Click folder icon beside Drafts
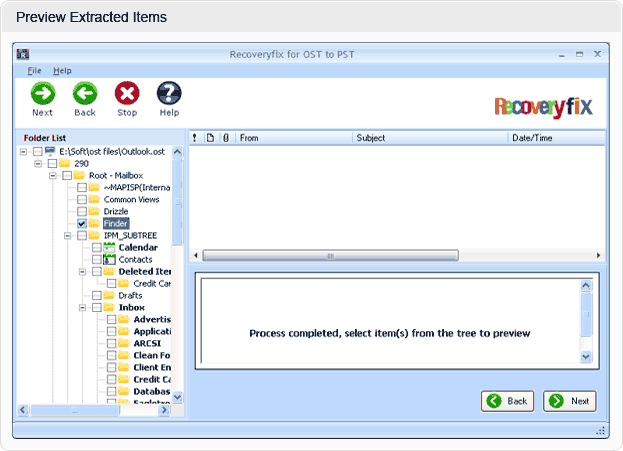The height and width of the screenshot is (451, 623). coord(109,295)
